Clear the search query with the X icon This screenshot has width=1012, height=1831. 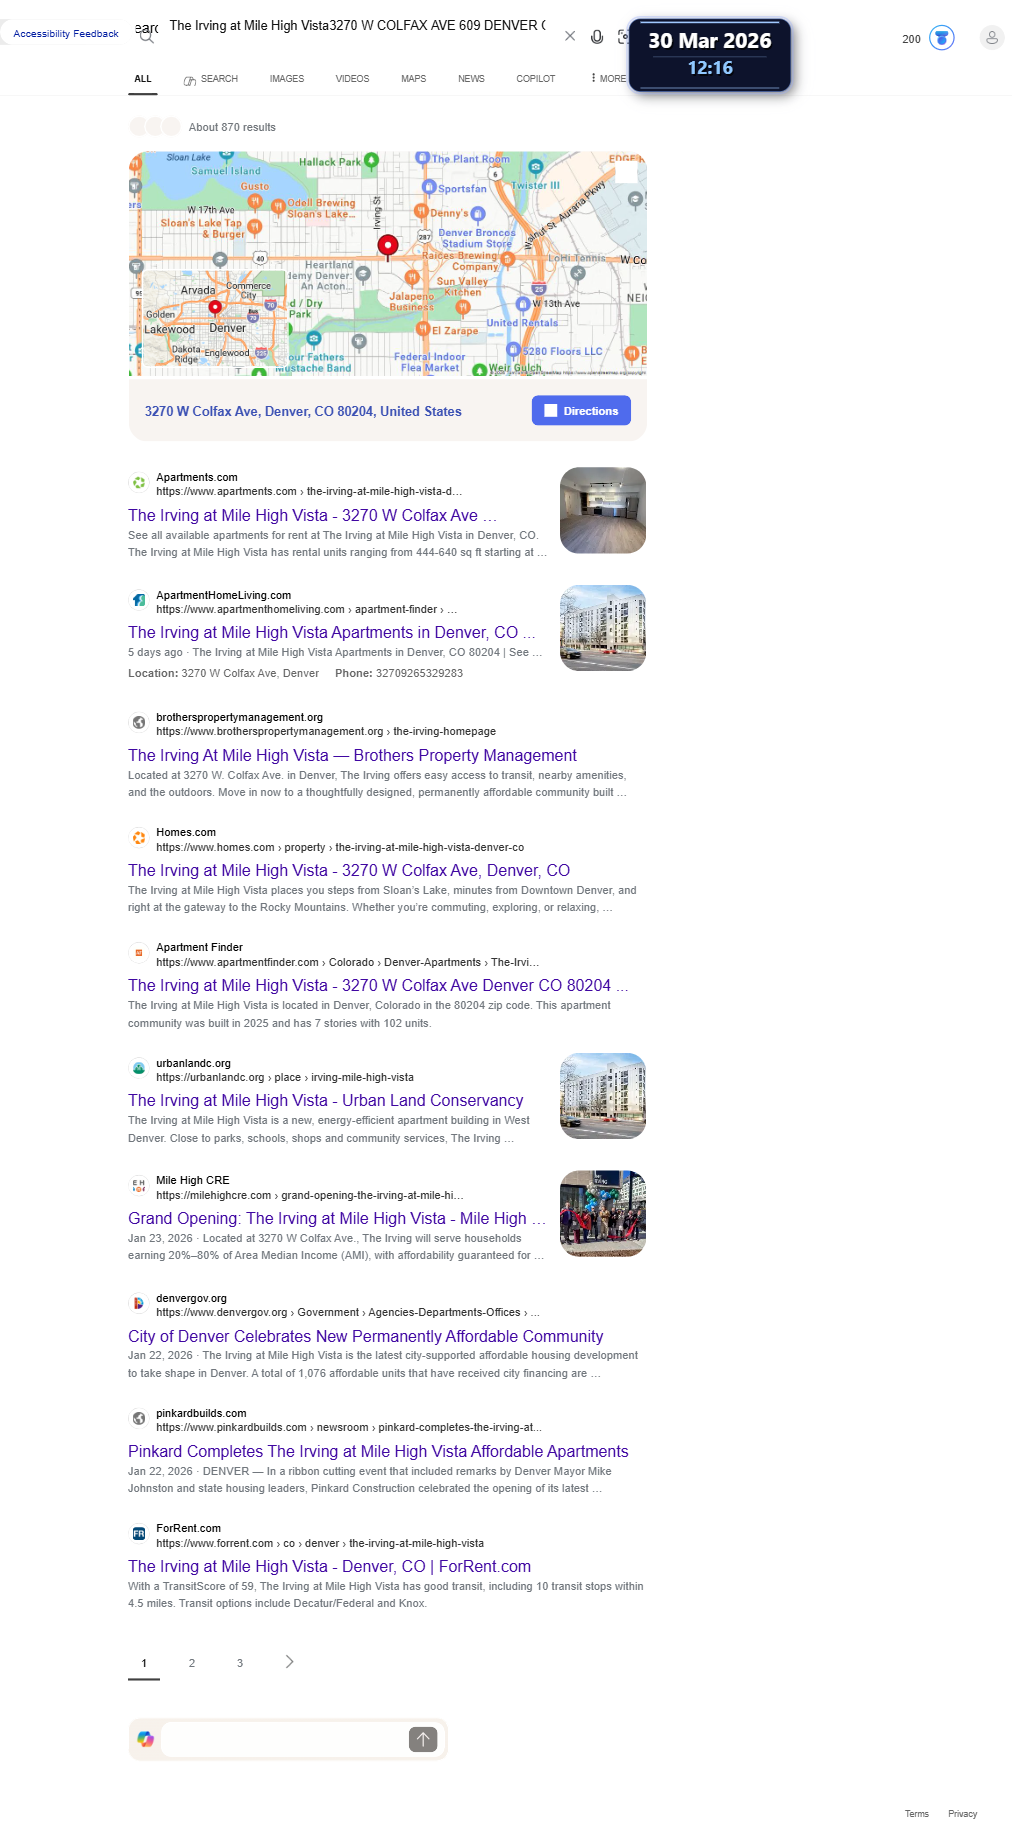(x=570, y=36)
